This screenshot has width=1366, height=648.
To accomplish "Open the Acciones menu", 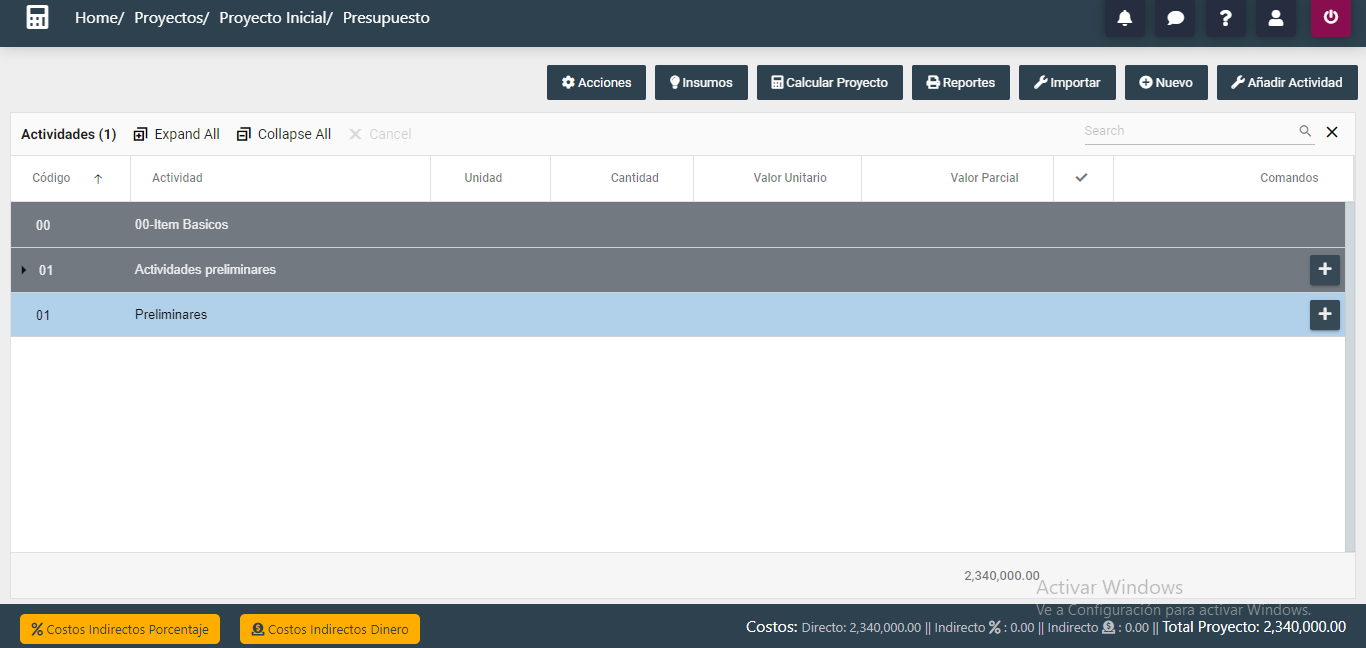I will pyautogui.click(x=596, y=82).
